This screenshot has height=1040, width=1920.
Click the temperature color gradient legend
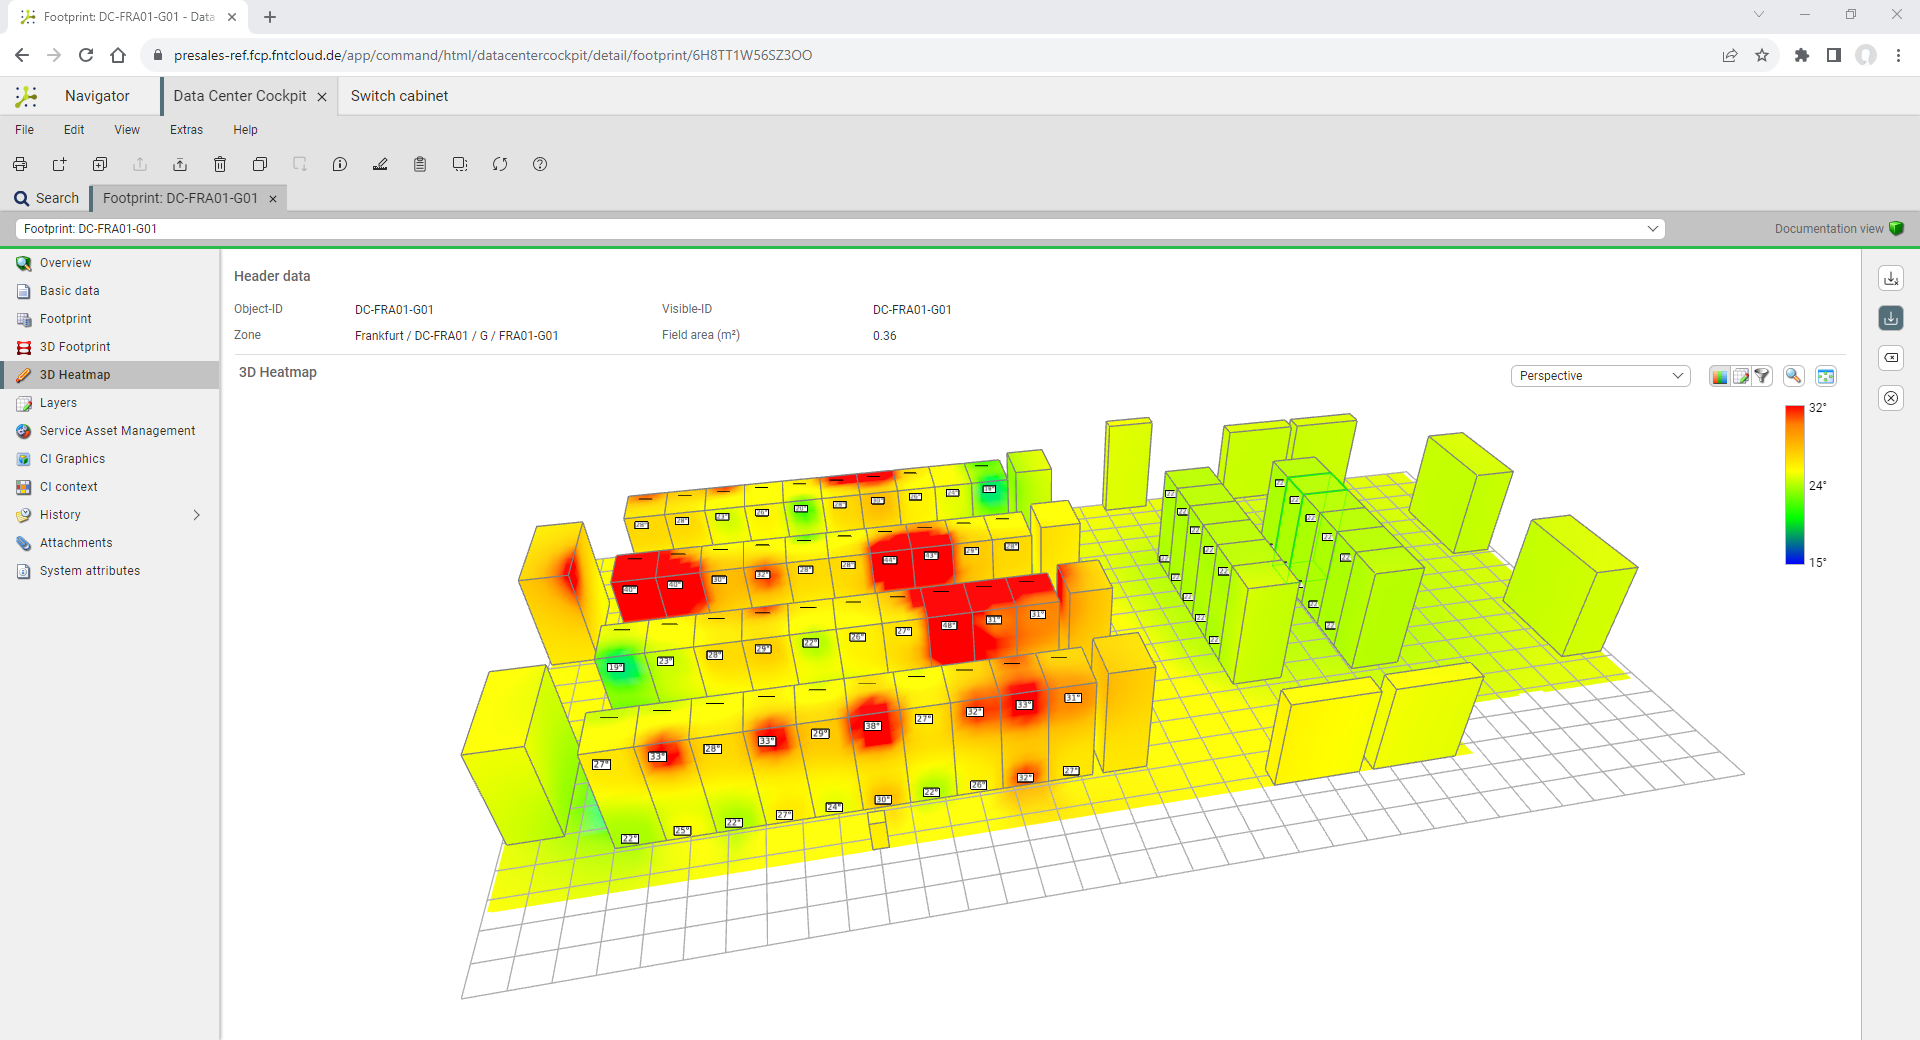pos(1795,485)
